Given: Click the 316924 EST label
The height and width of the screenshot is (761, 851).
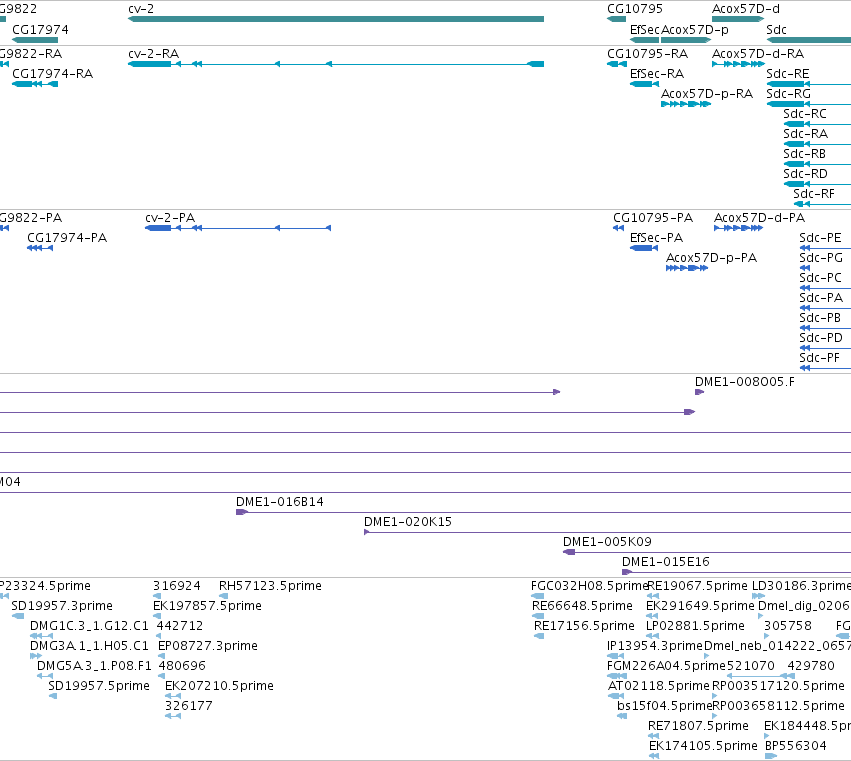Looking at the screenshot, I should (176, 586).
